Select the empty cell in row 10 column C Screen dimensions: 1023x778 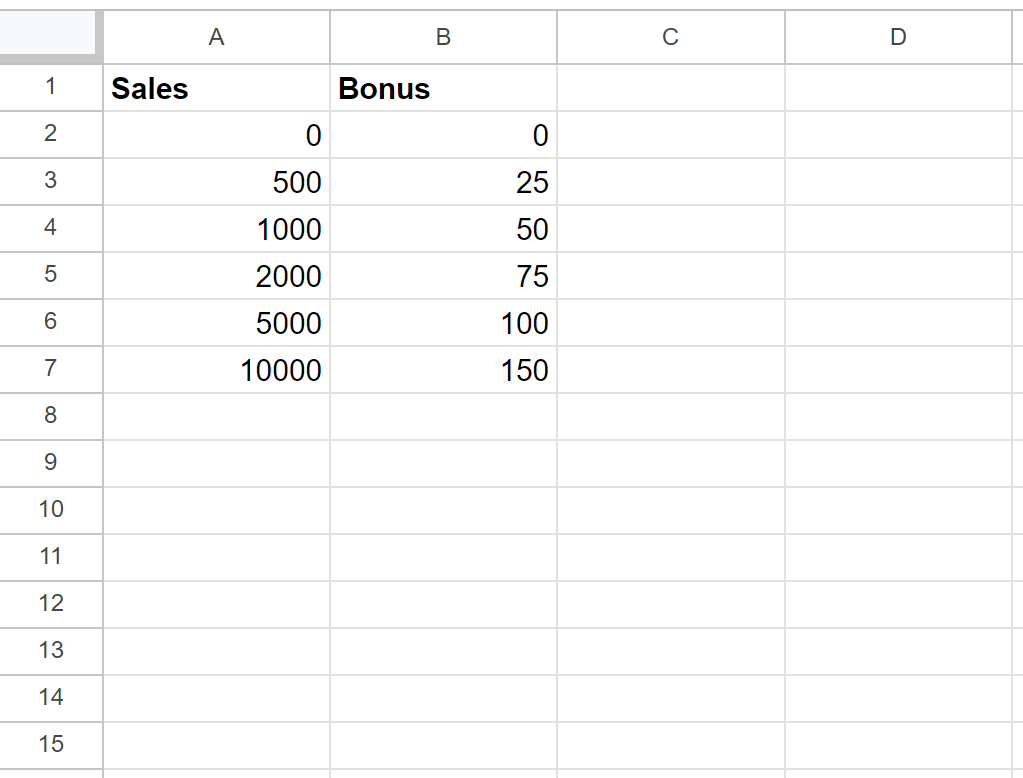(x=670, y=510)
